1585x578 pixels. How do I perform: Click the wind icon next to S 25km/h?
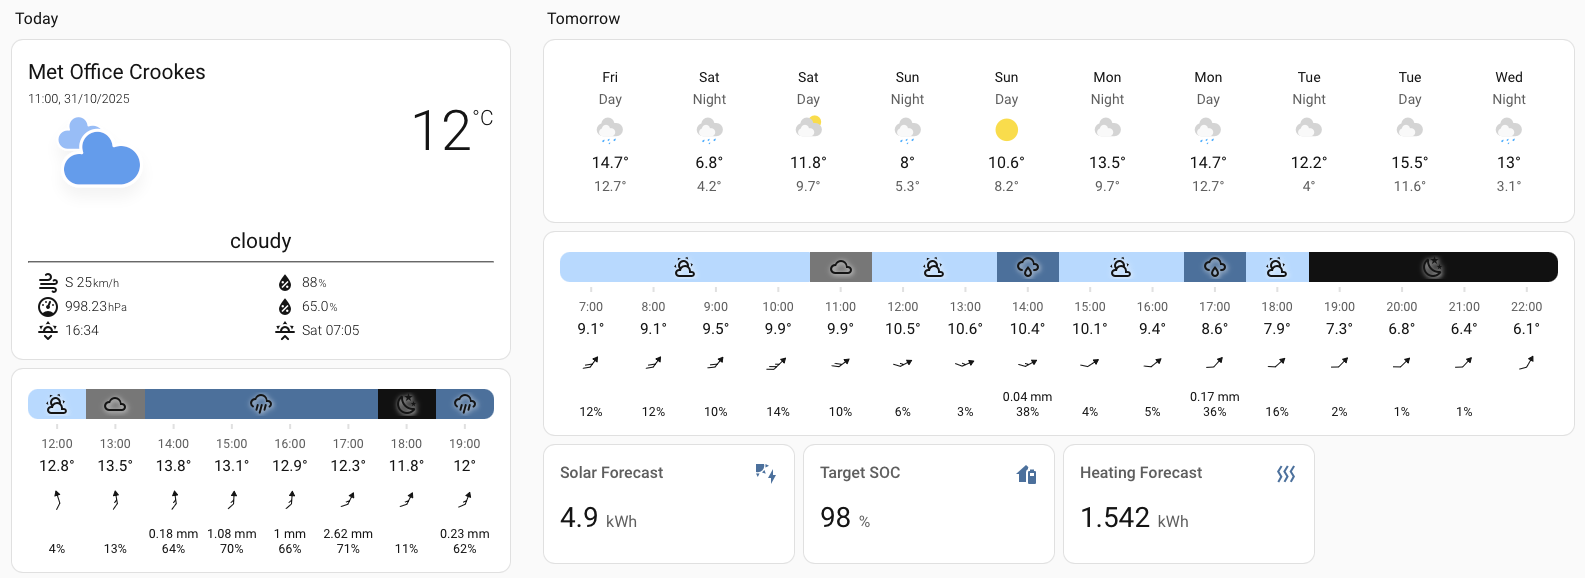click(x=46, y=282)
